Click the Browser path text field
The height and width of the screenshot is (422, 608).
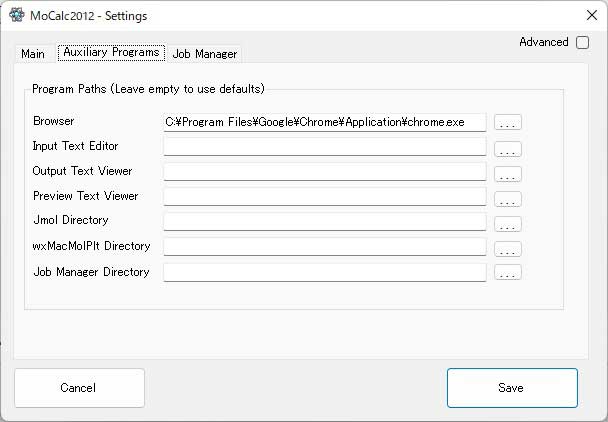coord(325,122)
